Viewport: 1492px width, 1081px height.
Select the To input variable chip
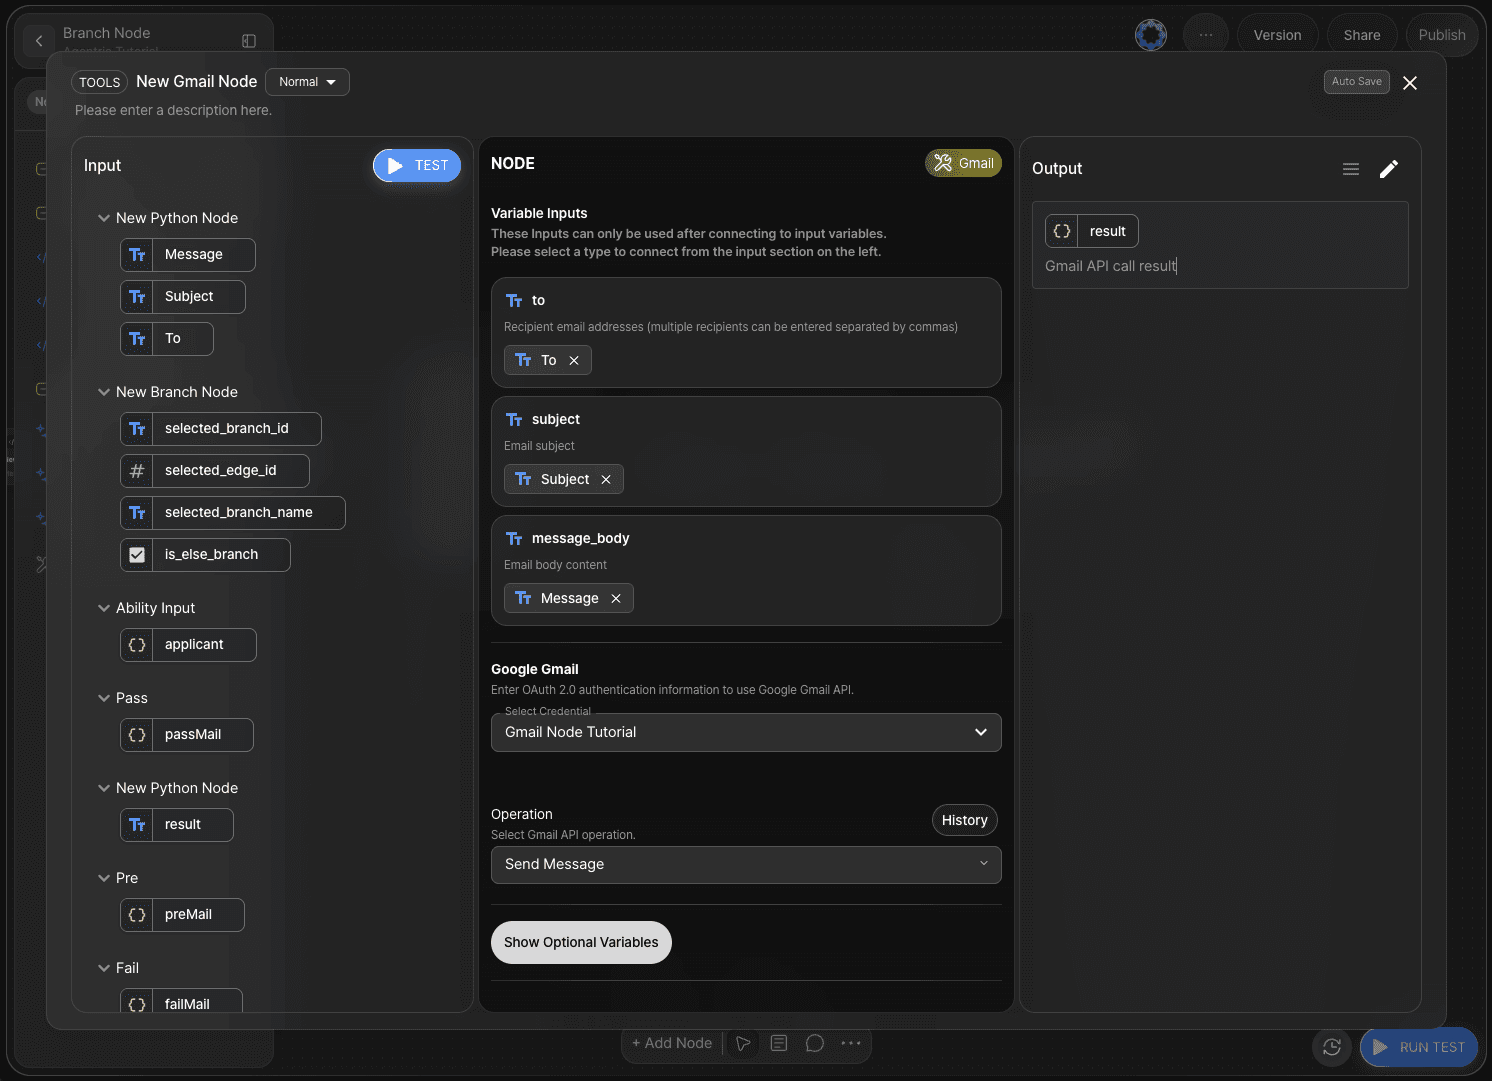(167, 339)
